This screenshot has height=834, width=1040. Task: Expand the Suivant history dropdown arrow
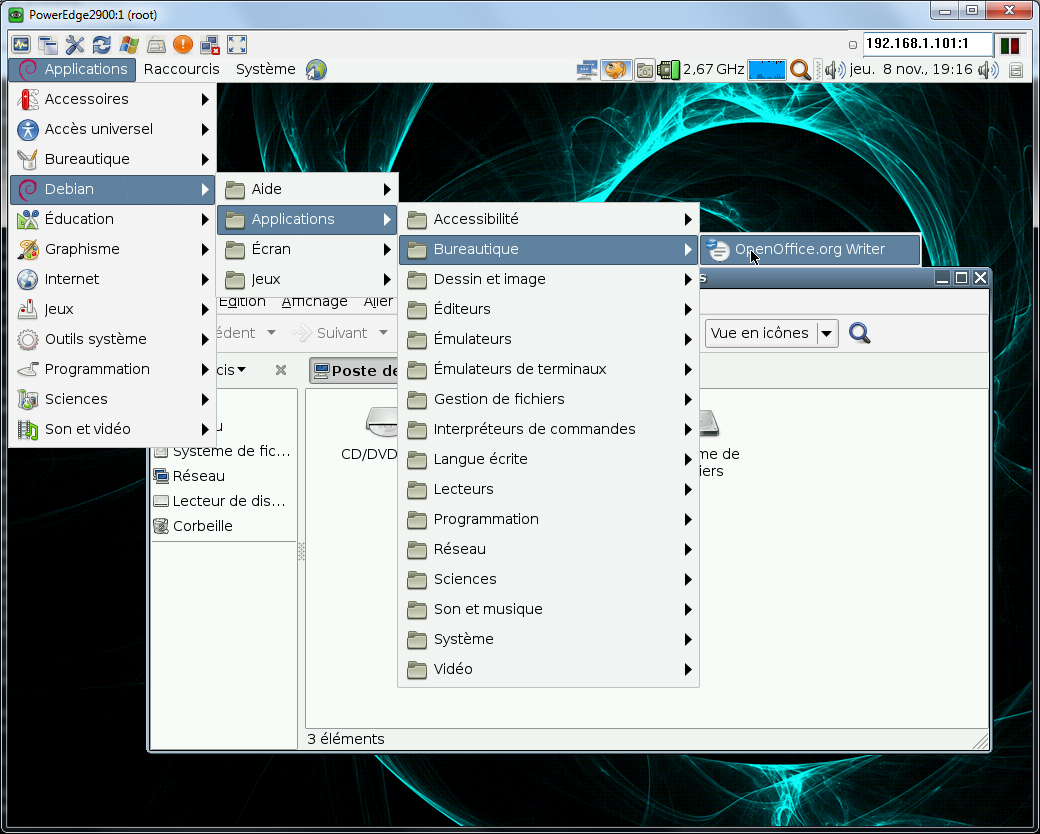(383, 333)
